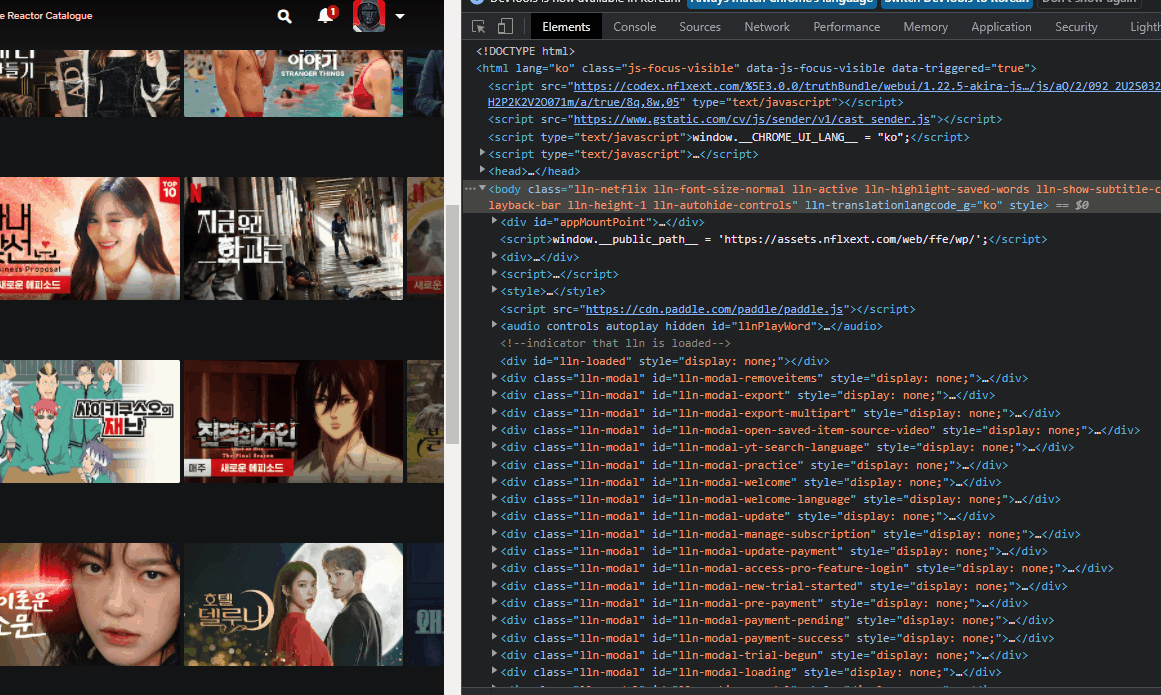
Task: Select the window.__public_path__ script line
Action: point(773,239)
